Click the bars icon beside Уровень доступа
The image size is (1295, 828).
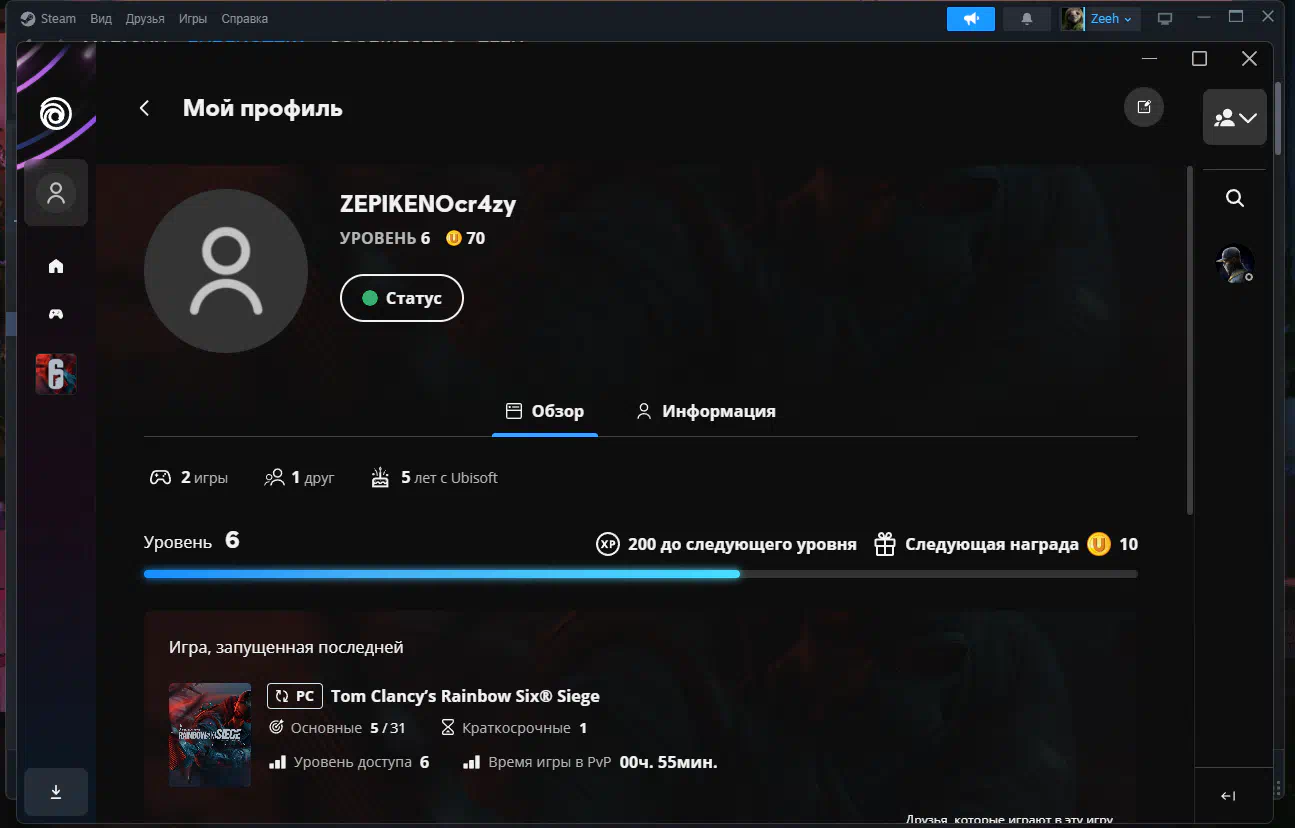(x=277, y=762)
